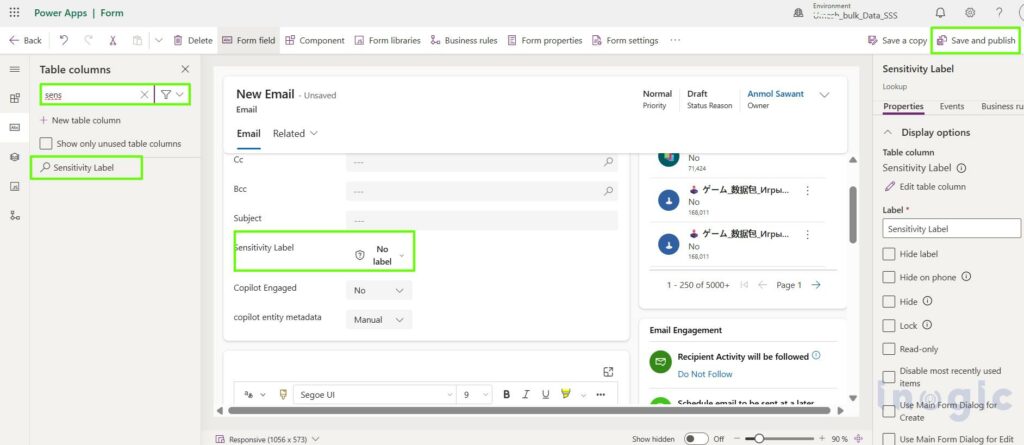
Task: Click Save and publish
Action: coord(976,41)
